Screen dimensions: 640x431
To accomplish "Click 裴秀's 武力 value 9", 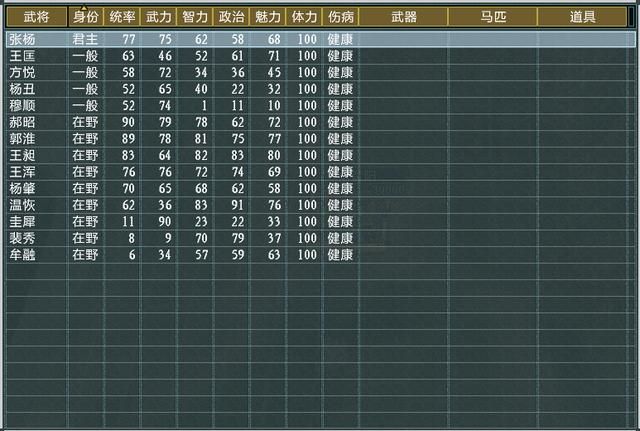I will pos(168,238).
